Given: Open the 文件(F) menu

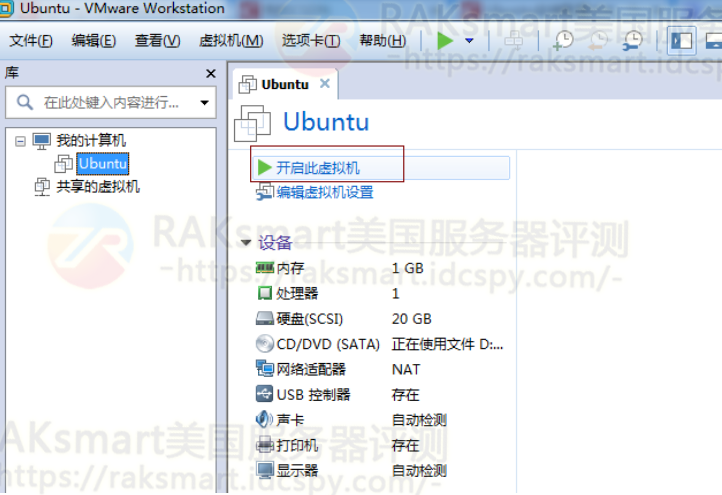Looking at the screenshot, I should click(31, 41).
